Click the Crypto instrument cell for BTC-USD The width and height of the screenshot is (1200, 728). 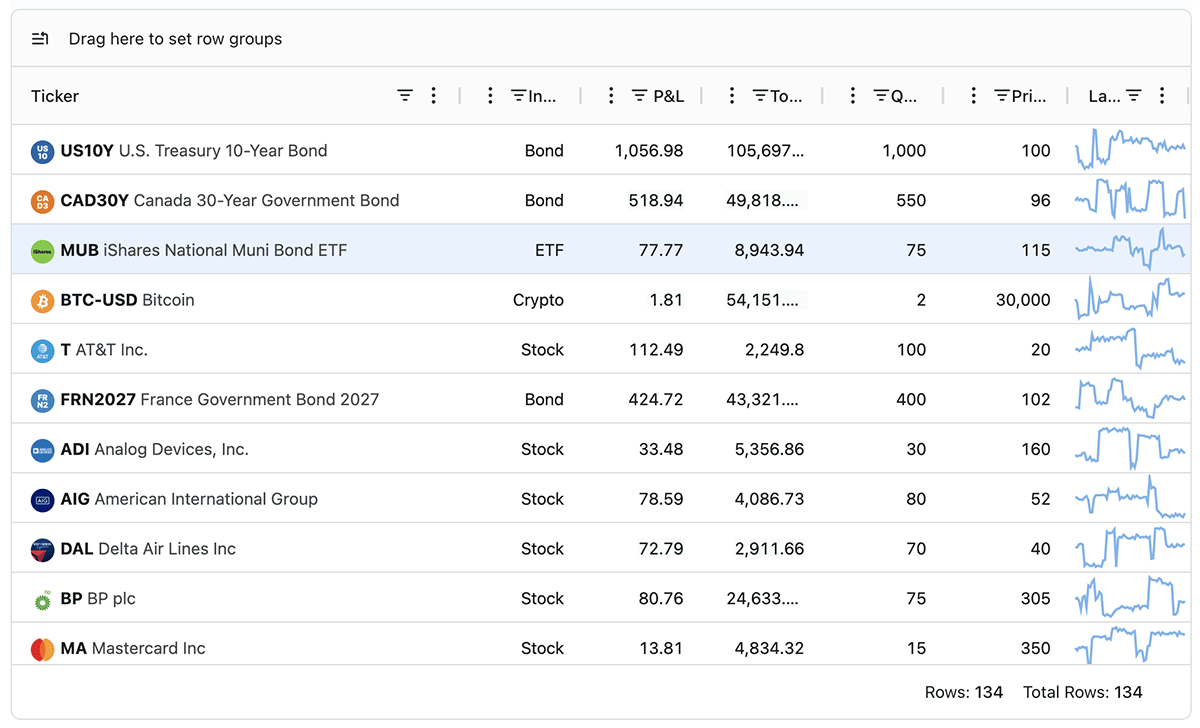tap(538, 300)
